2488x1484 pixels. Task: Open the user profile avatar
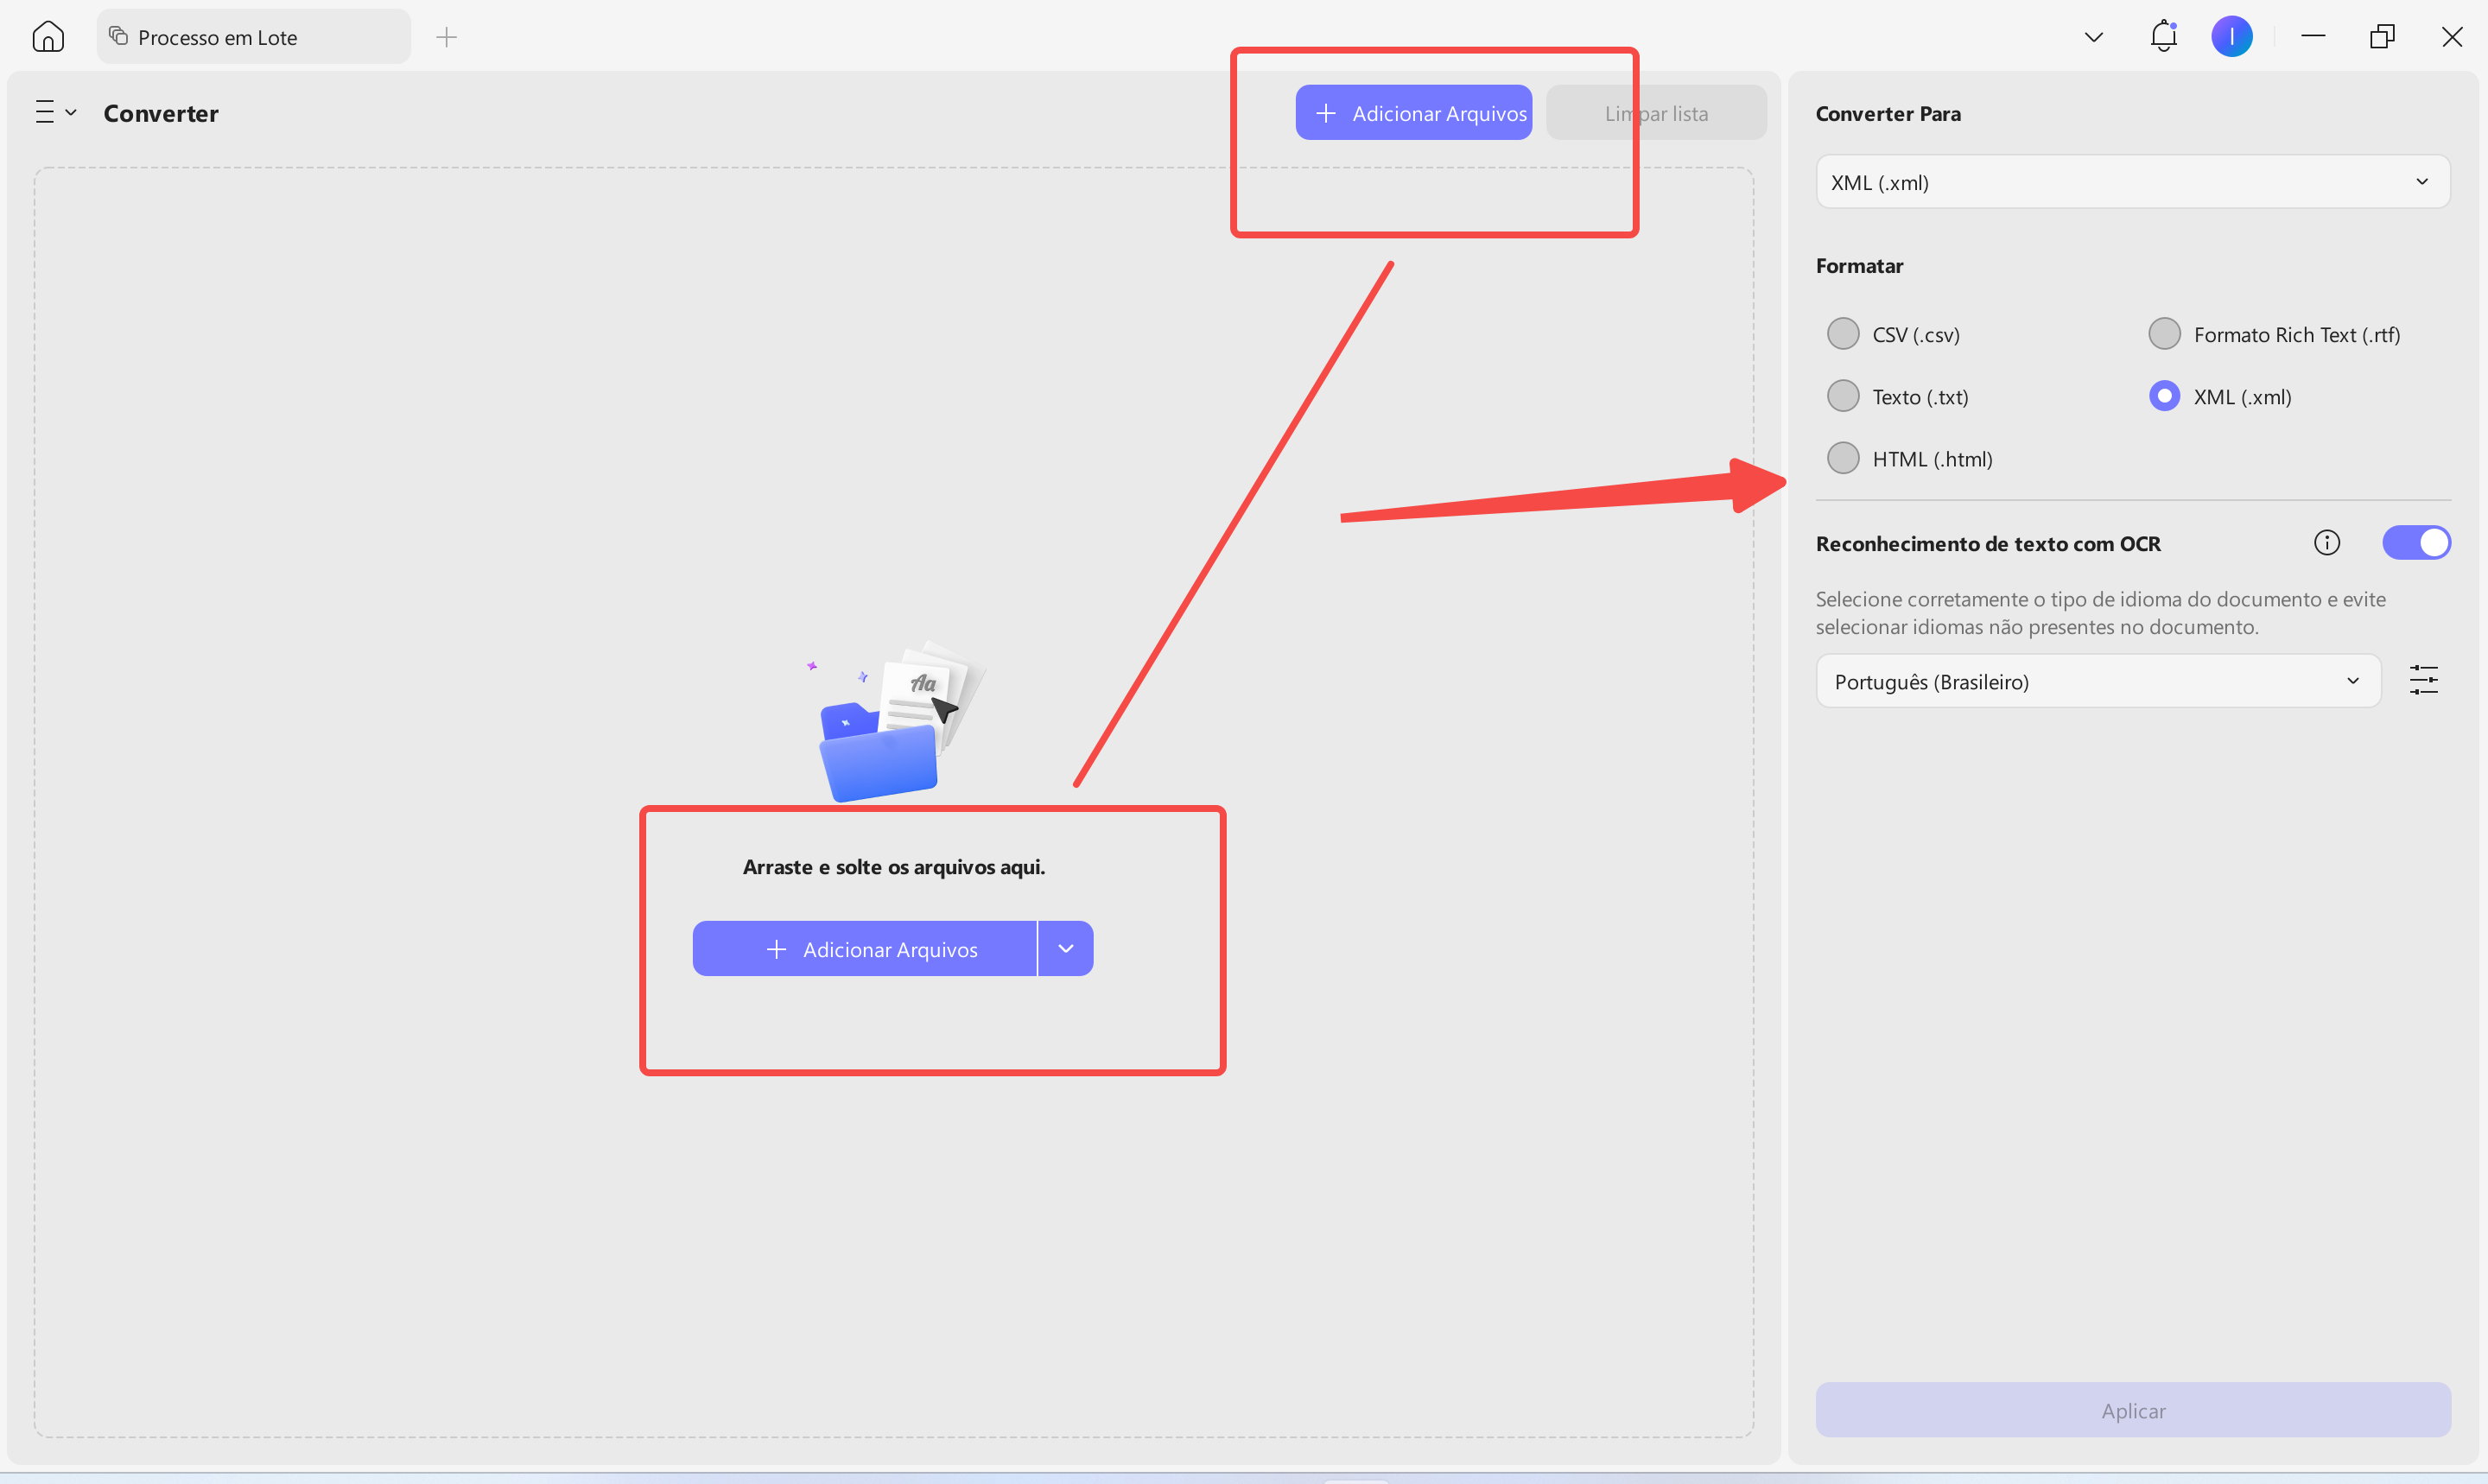click(x=2231, y=37)
